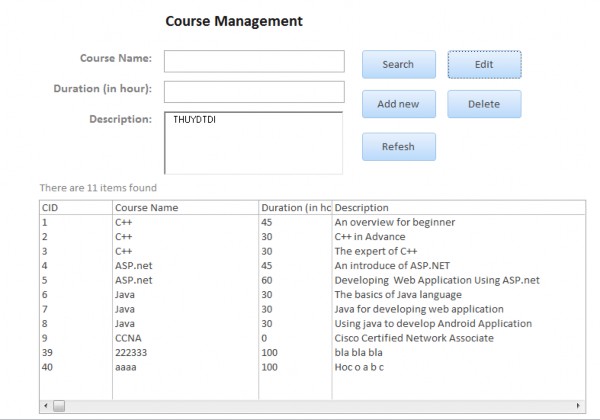Click the Search button
Image resolution: width=600 pixels, height=420 pixels.
tap(398, 64)
